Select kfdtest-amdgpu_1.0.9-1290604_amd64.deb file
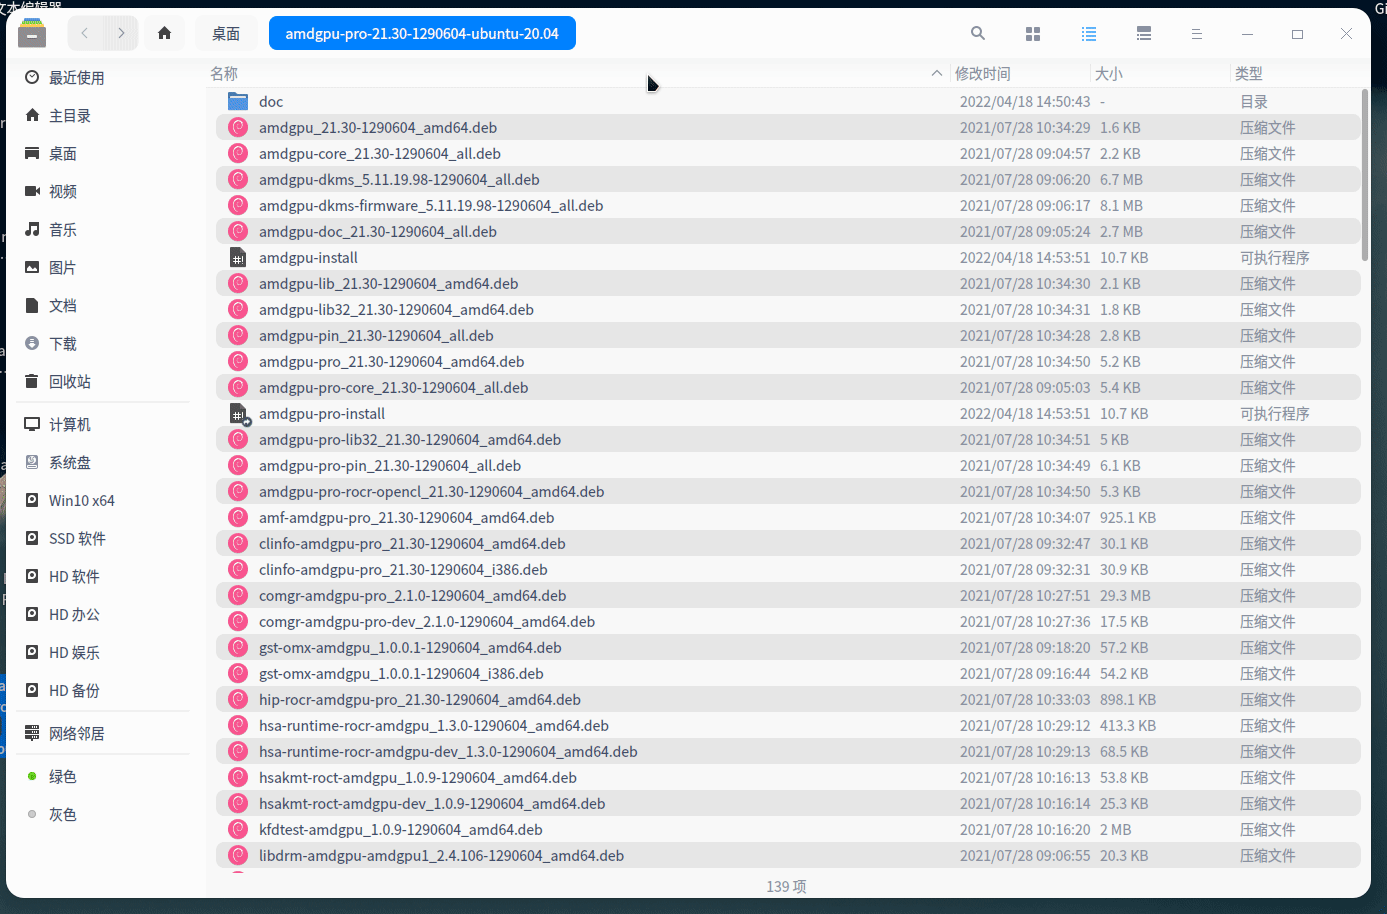1387x914 pixels. (x=788, y=830)
